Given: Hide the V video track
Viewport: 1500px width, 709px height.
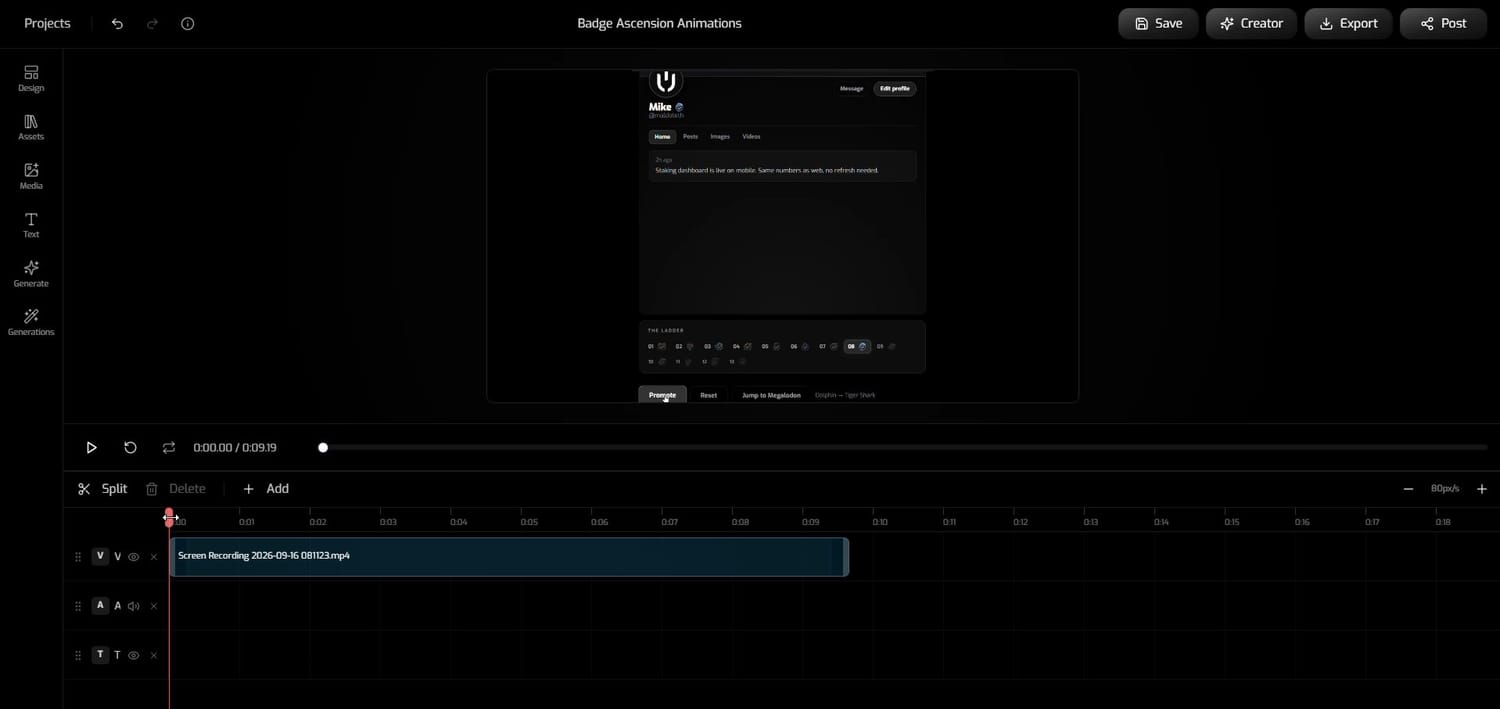Looking at the screenshot, I should (133, 557).
